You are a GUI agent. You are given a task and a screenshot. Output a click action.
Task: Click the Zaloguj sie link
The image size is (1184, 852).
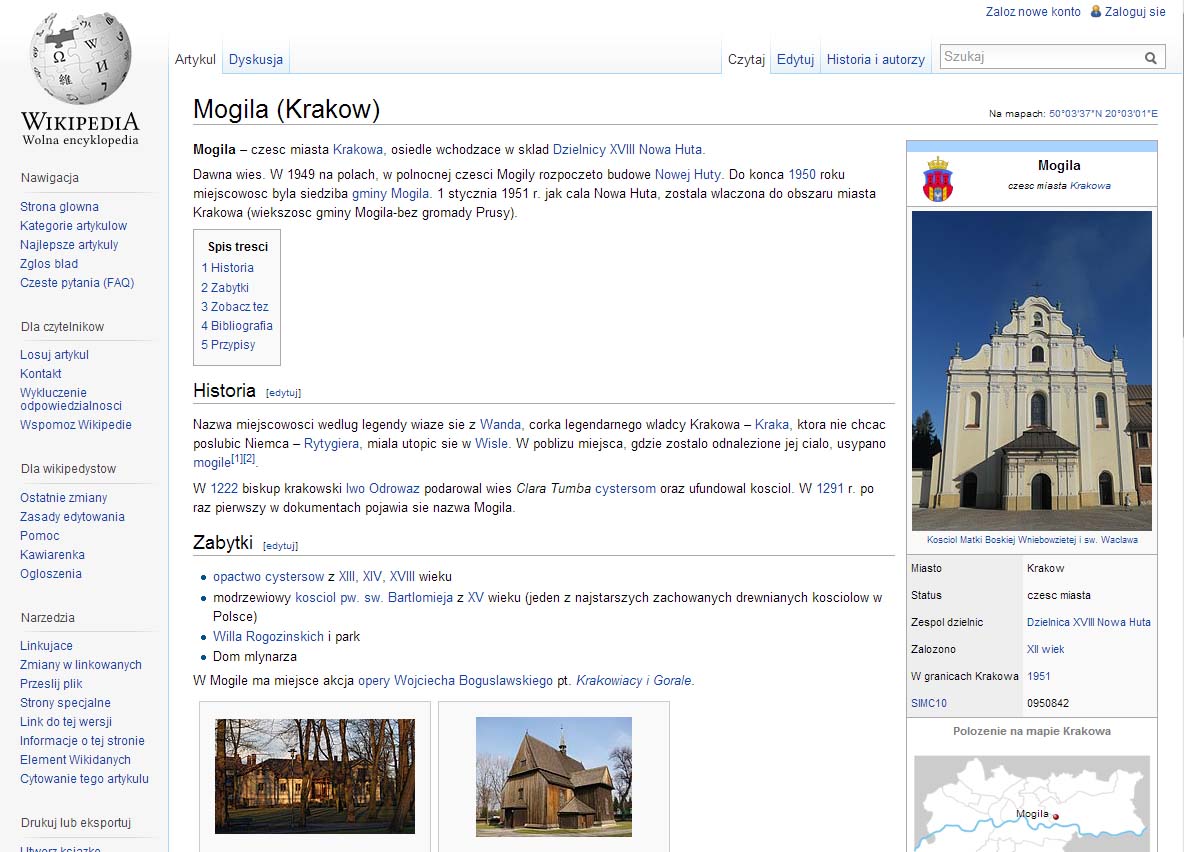pyautogui.click(x=1135, y=11)
